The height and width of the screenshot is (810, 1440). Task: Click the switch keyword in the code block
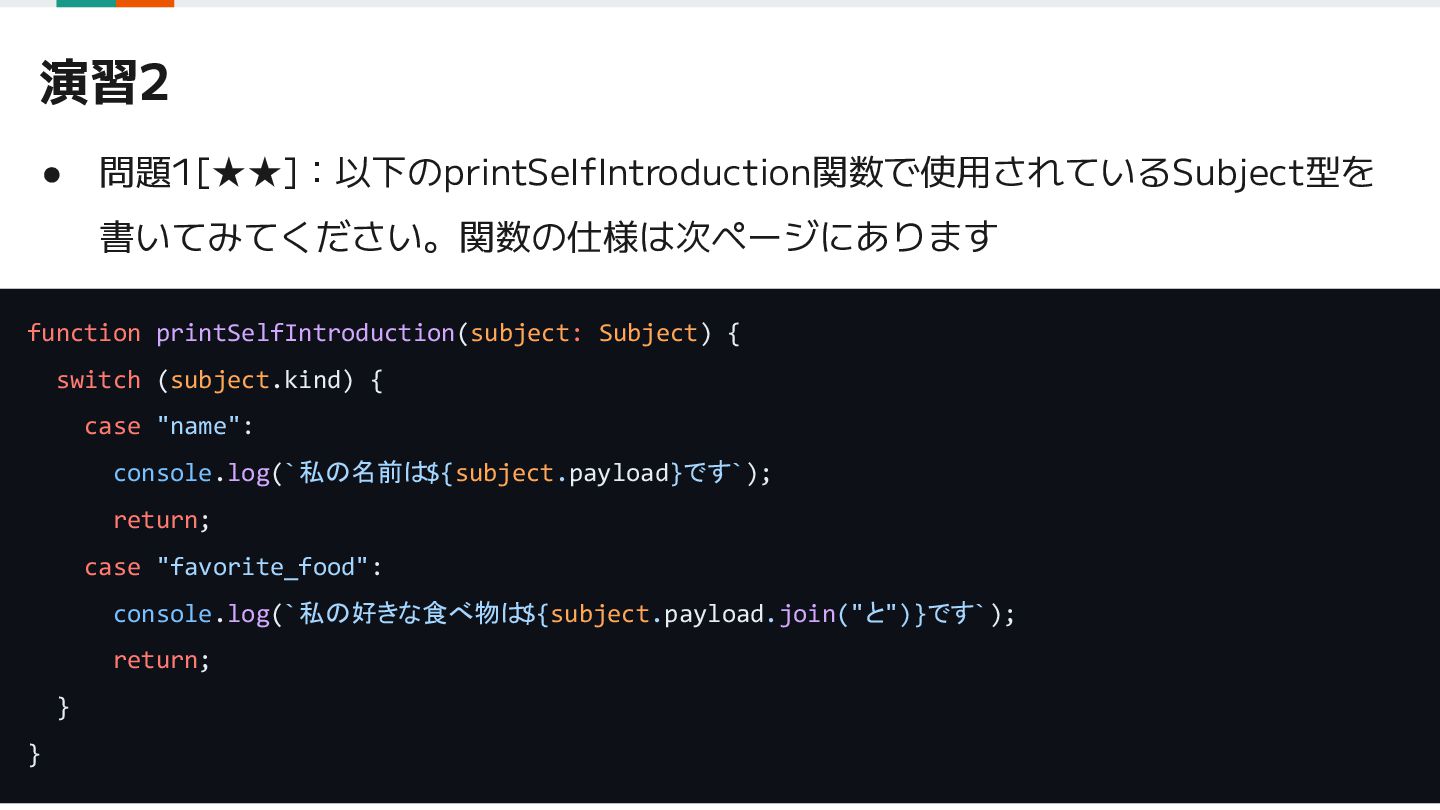coord(98,380)
